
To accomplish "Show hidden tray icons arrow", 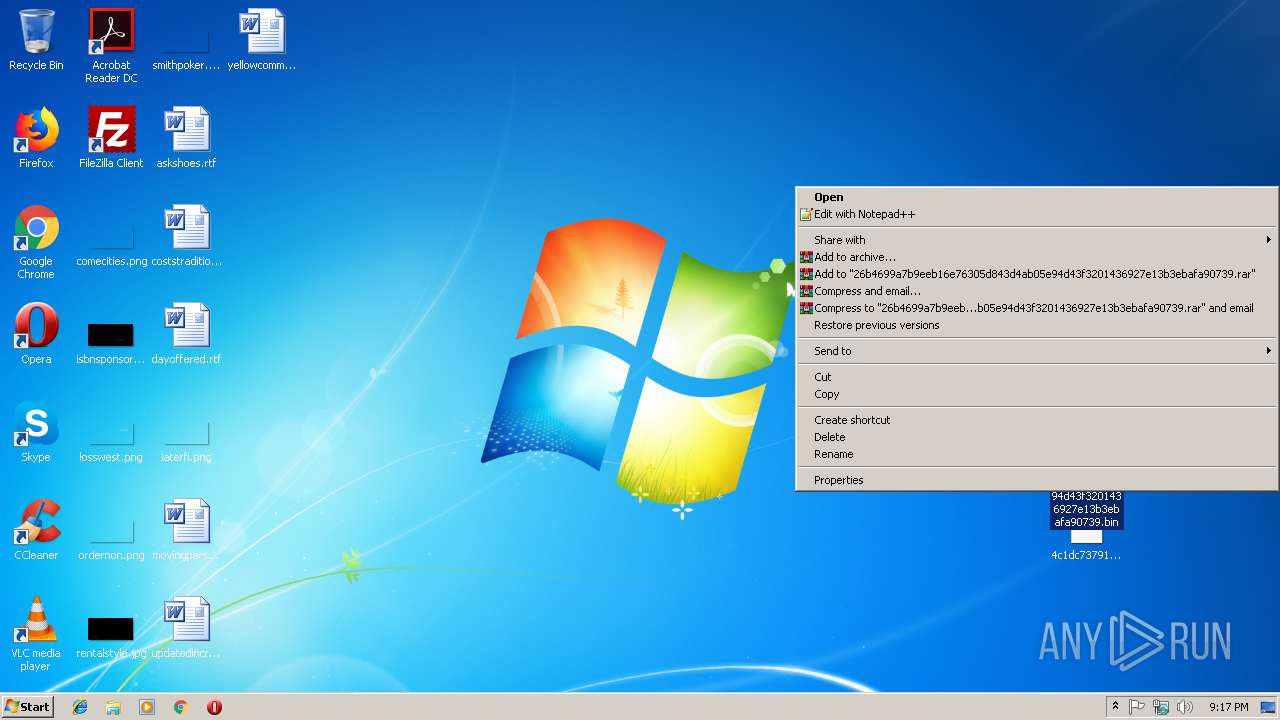I will [1115, 707].
